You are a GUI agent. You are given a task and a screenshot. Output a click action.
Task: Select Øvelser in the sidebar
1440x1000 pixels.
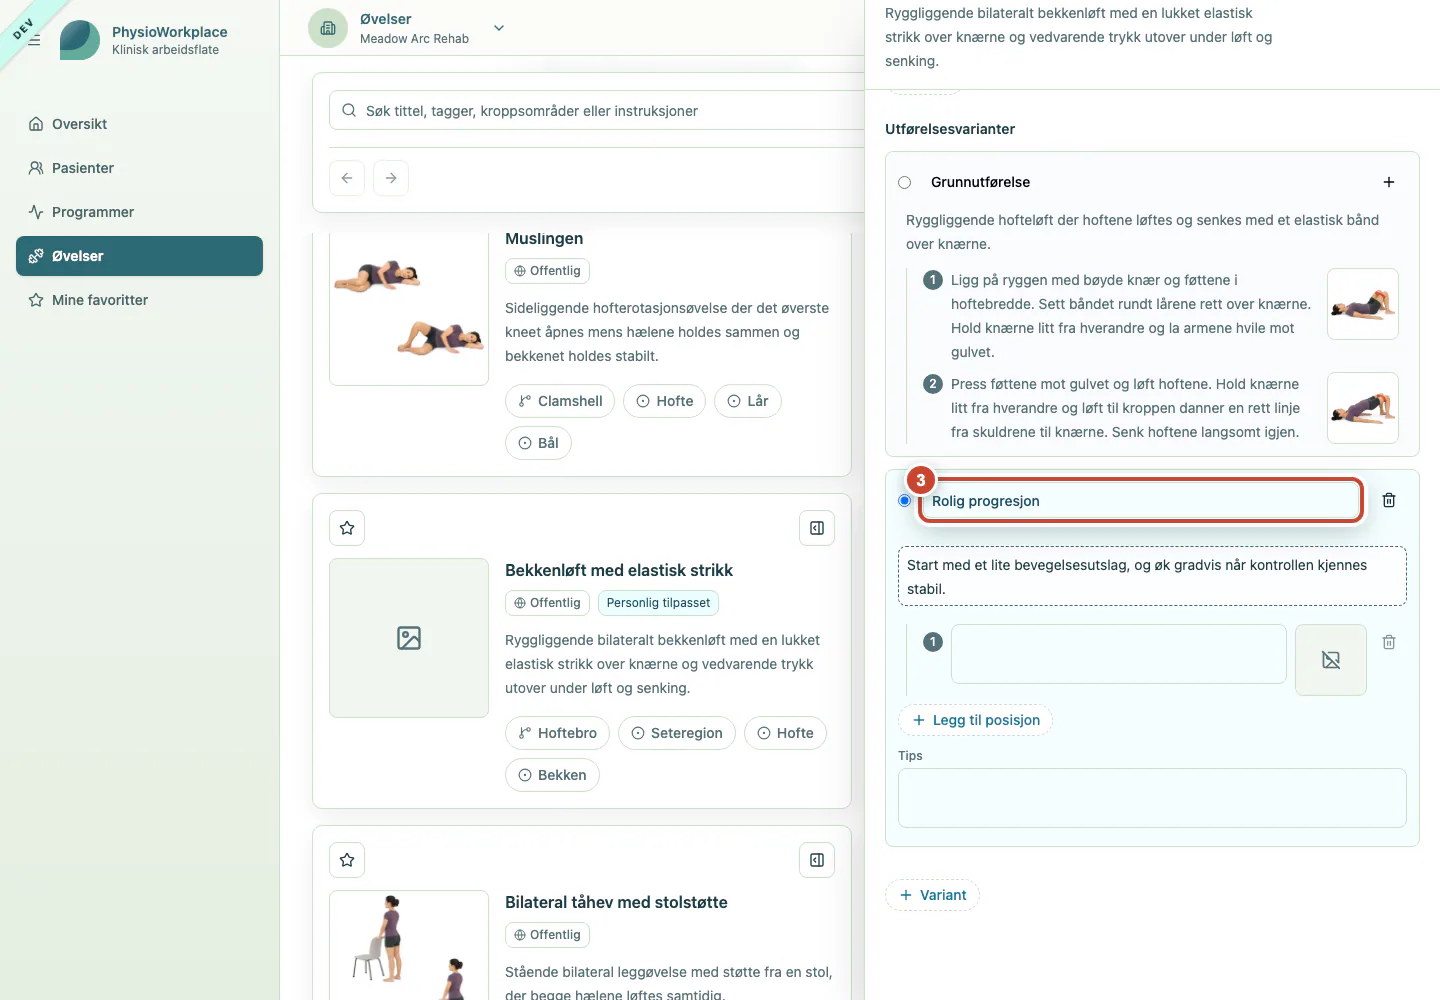pos(139,256)
